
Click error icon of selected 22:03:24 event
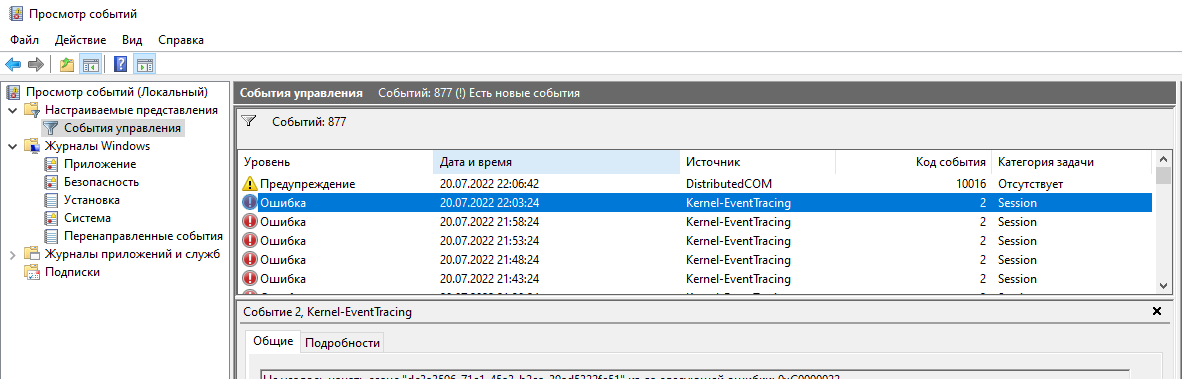click(250, 203)
